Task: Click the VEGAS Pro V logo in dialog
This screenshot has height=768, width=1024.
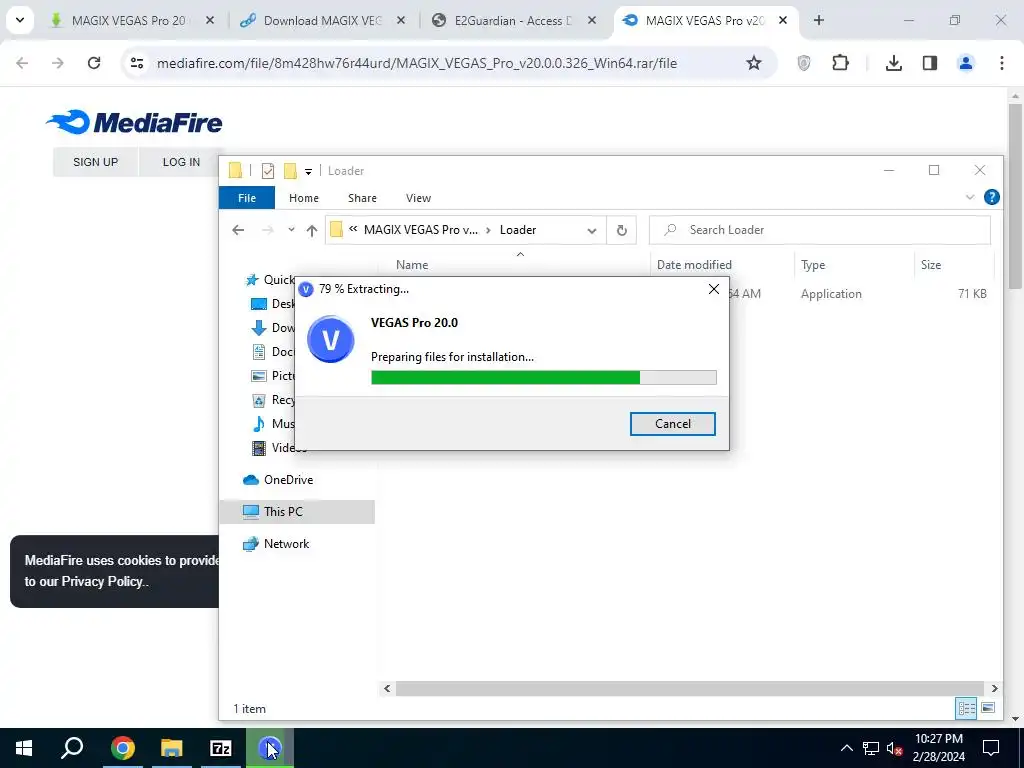Action: point(330,340)
